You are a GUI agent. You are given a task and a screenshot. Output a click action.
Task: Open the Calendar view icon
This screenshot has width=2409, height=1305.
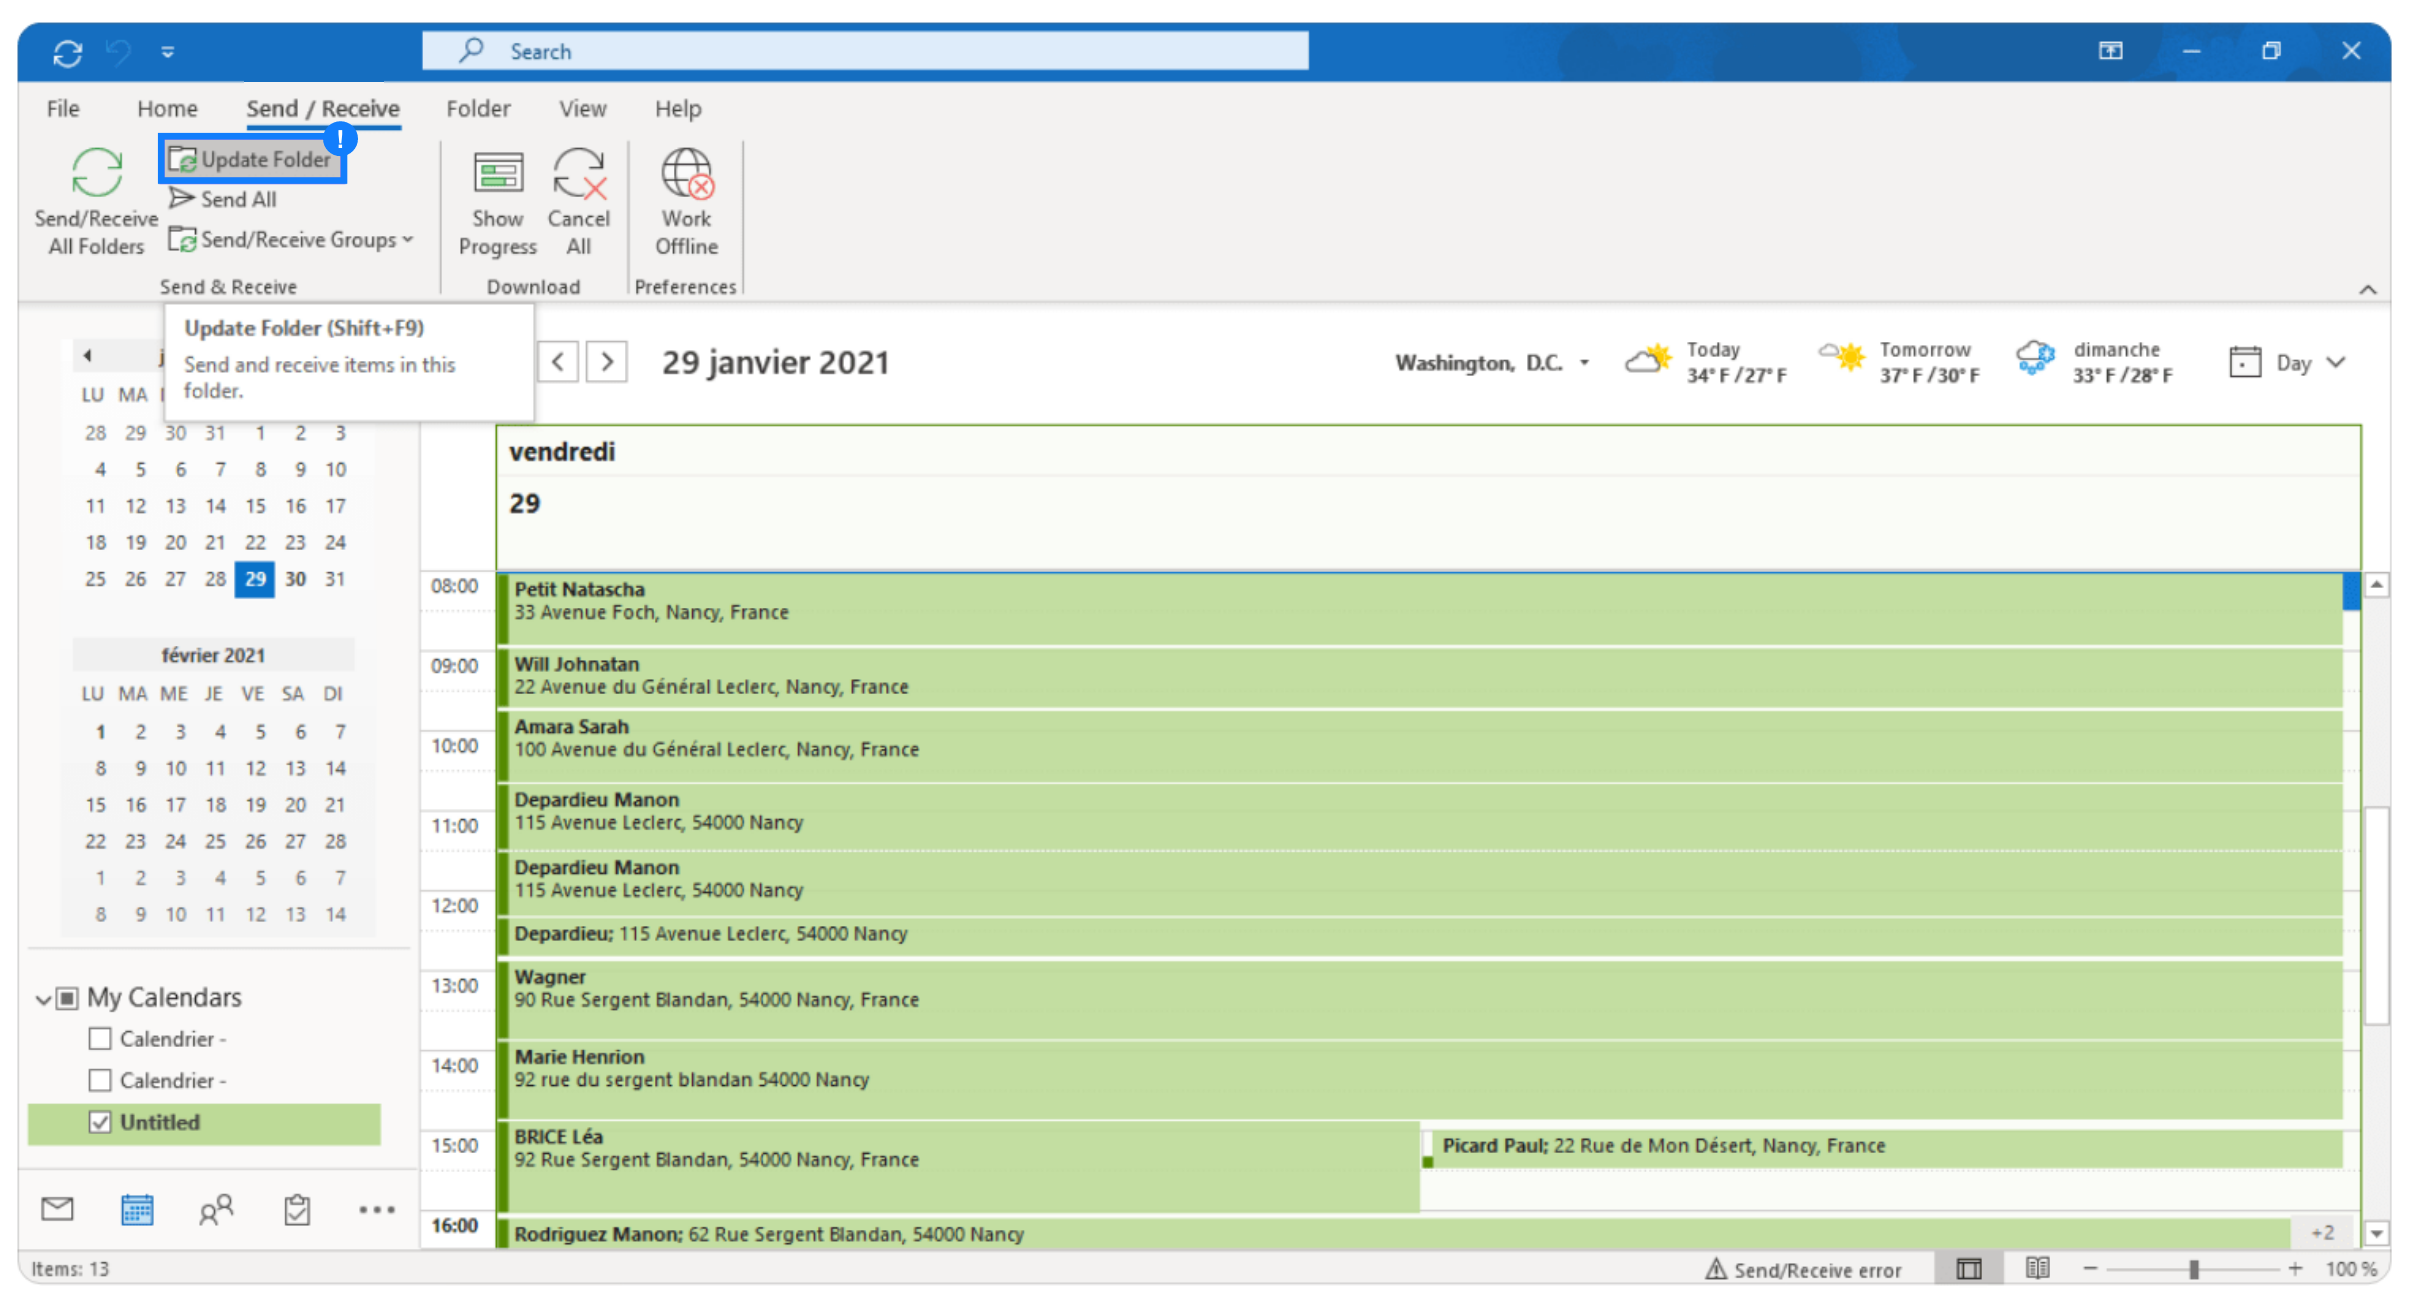pyautogui.click(x=137, y=1209)
